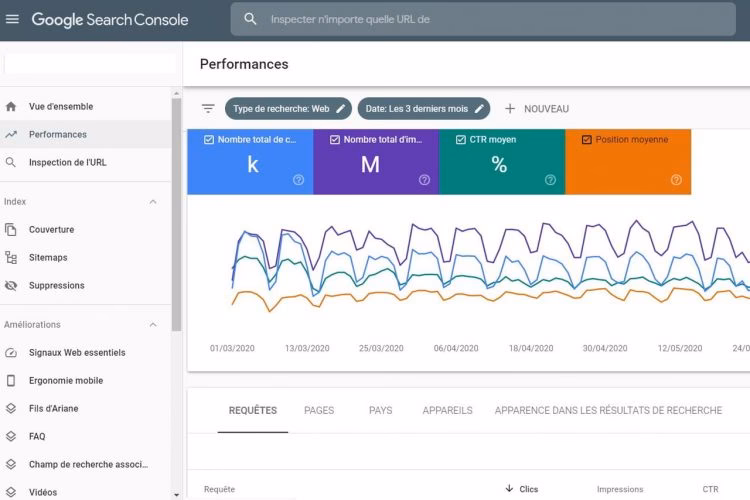Click the Requête column header text

coord(219,489)
